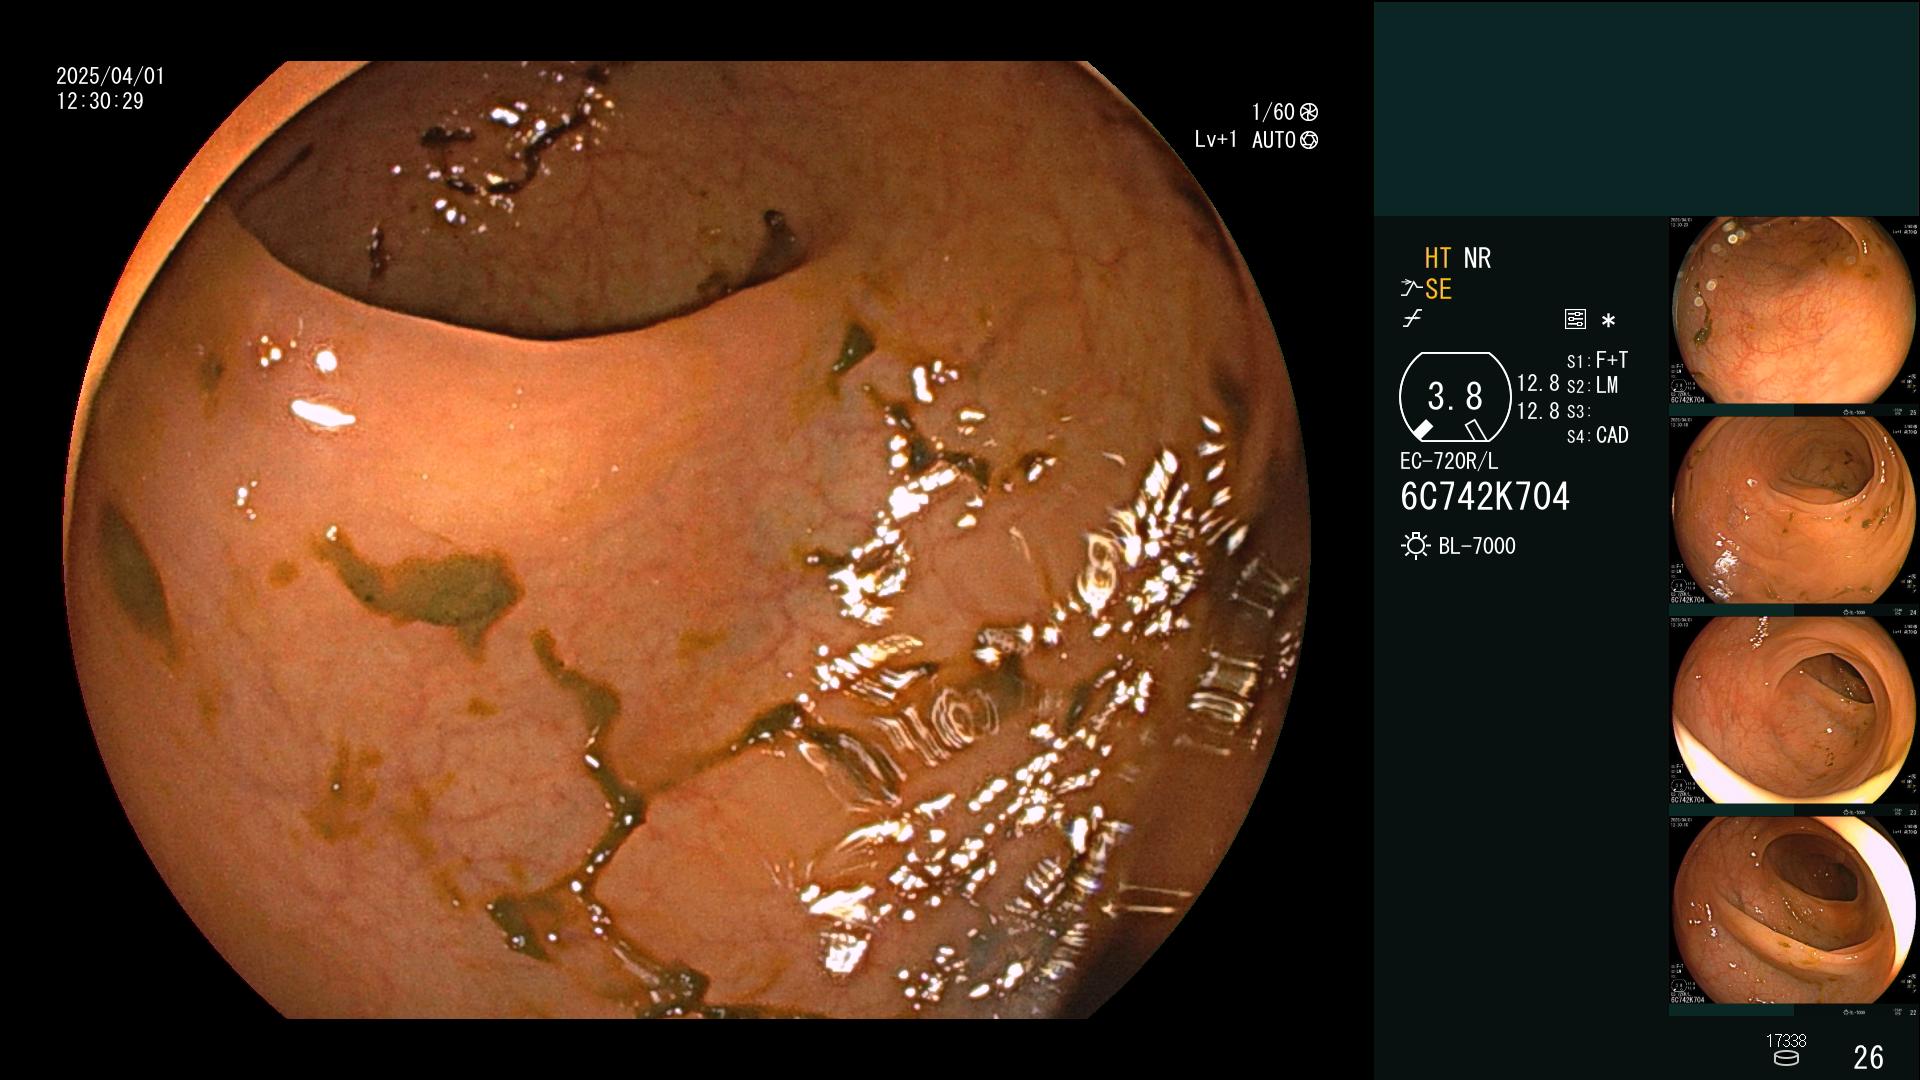This screenshot has width=1920, height=1080.
Task: Click the upper 12.8 value
Action: [x=1538, y=384]
